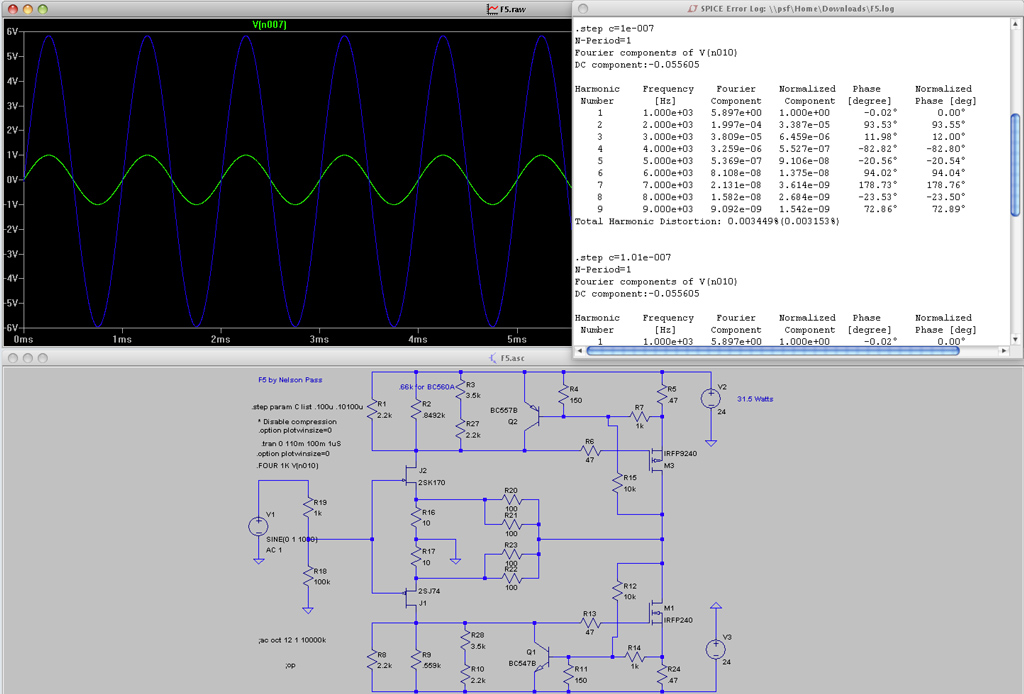Click the scroll right arrow in Error Log

coord(1004,351)
